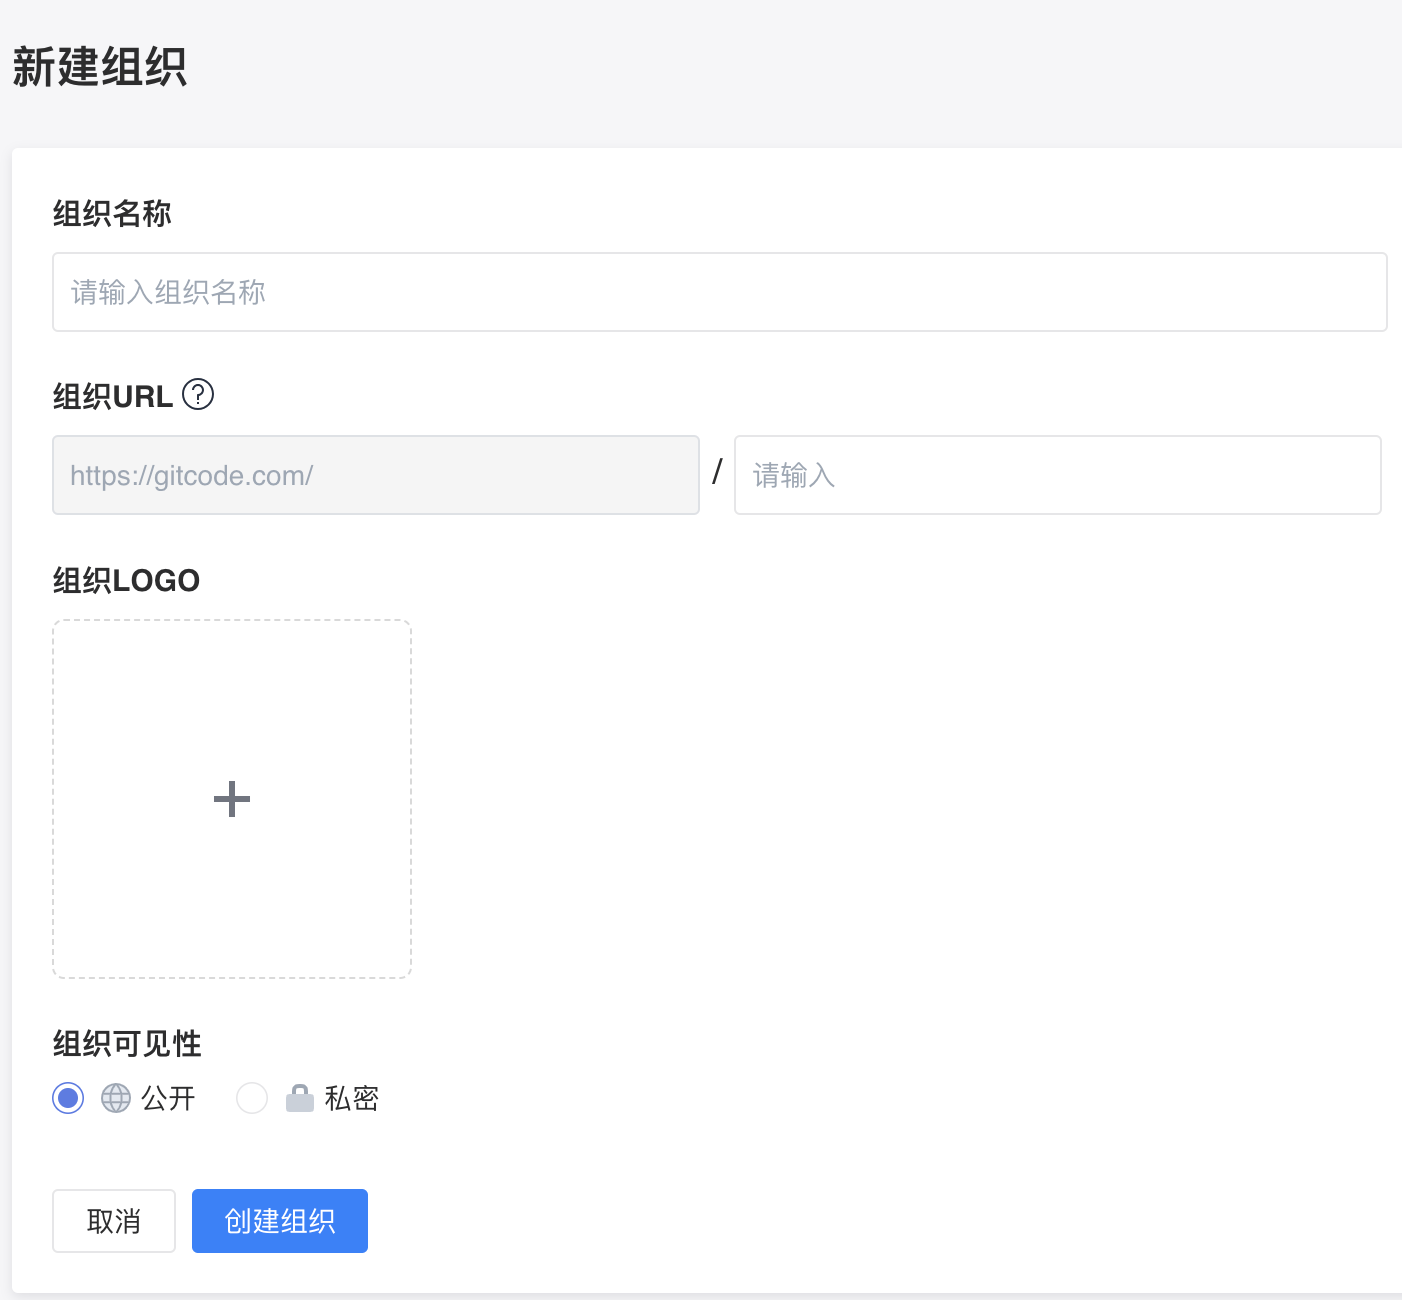1402x1300 pixels.
Task: Select the 私密 radio button
Action: (252, 1098)
